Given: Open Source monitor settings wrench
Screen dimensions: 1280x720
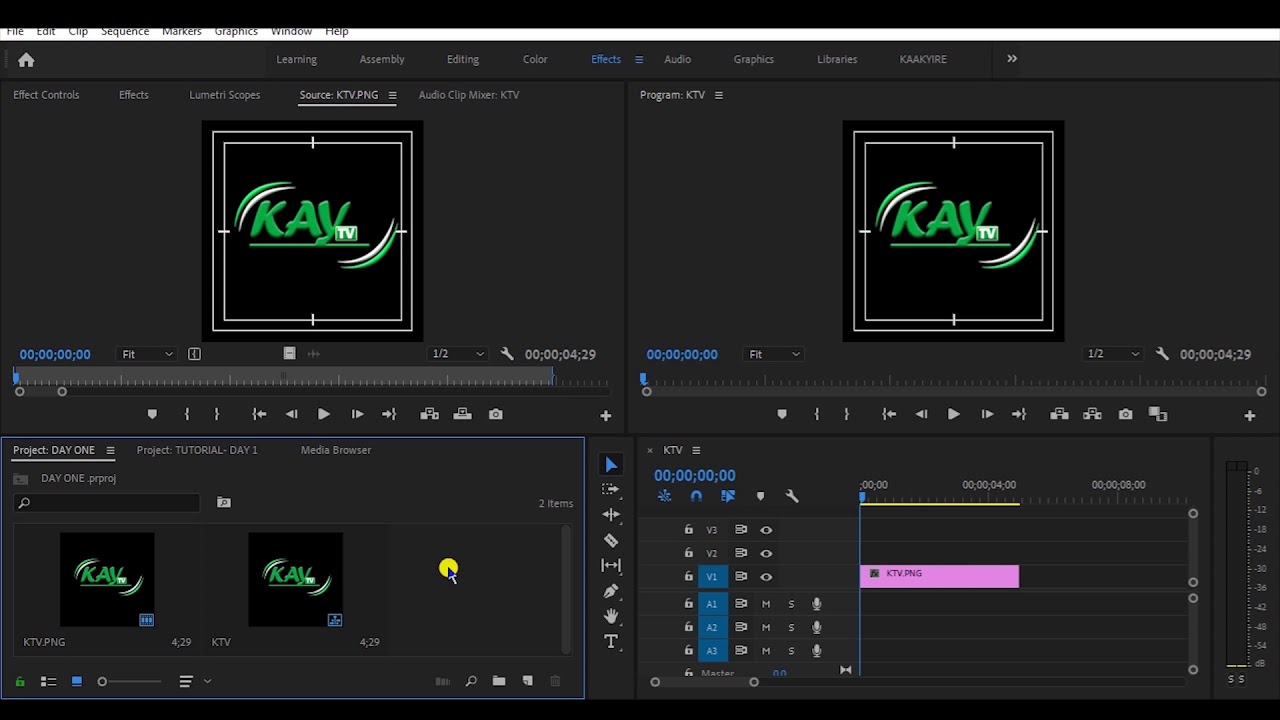Looking at the screenshot, I should [x=507, y=354].
